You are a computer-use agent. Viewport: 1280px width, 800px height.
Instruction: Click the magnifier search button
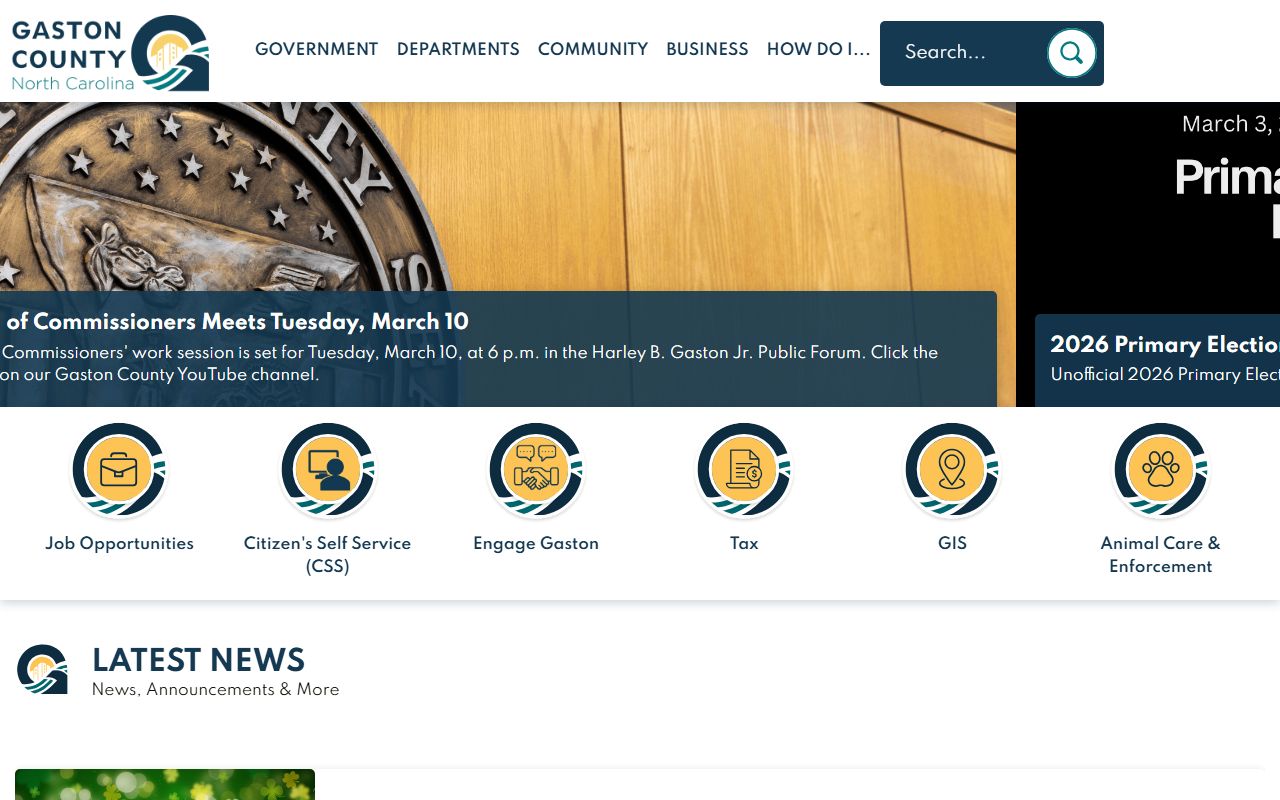click(x=1071, y=53)
